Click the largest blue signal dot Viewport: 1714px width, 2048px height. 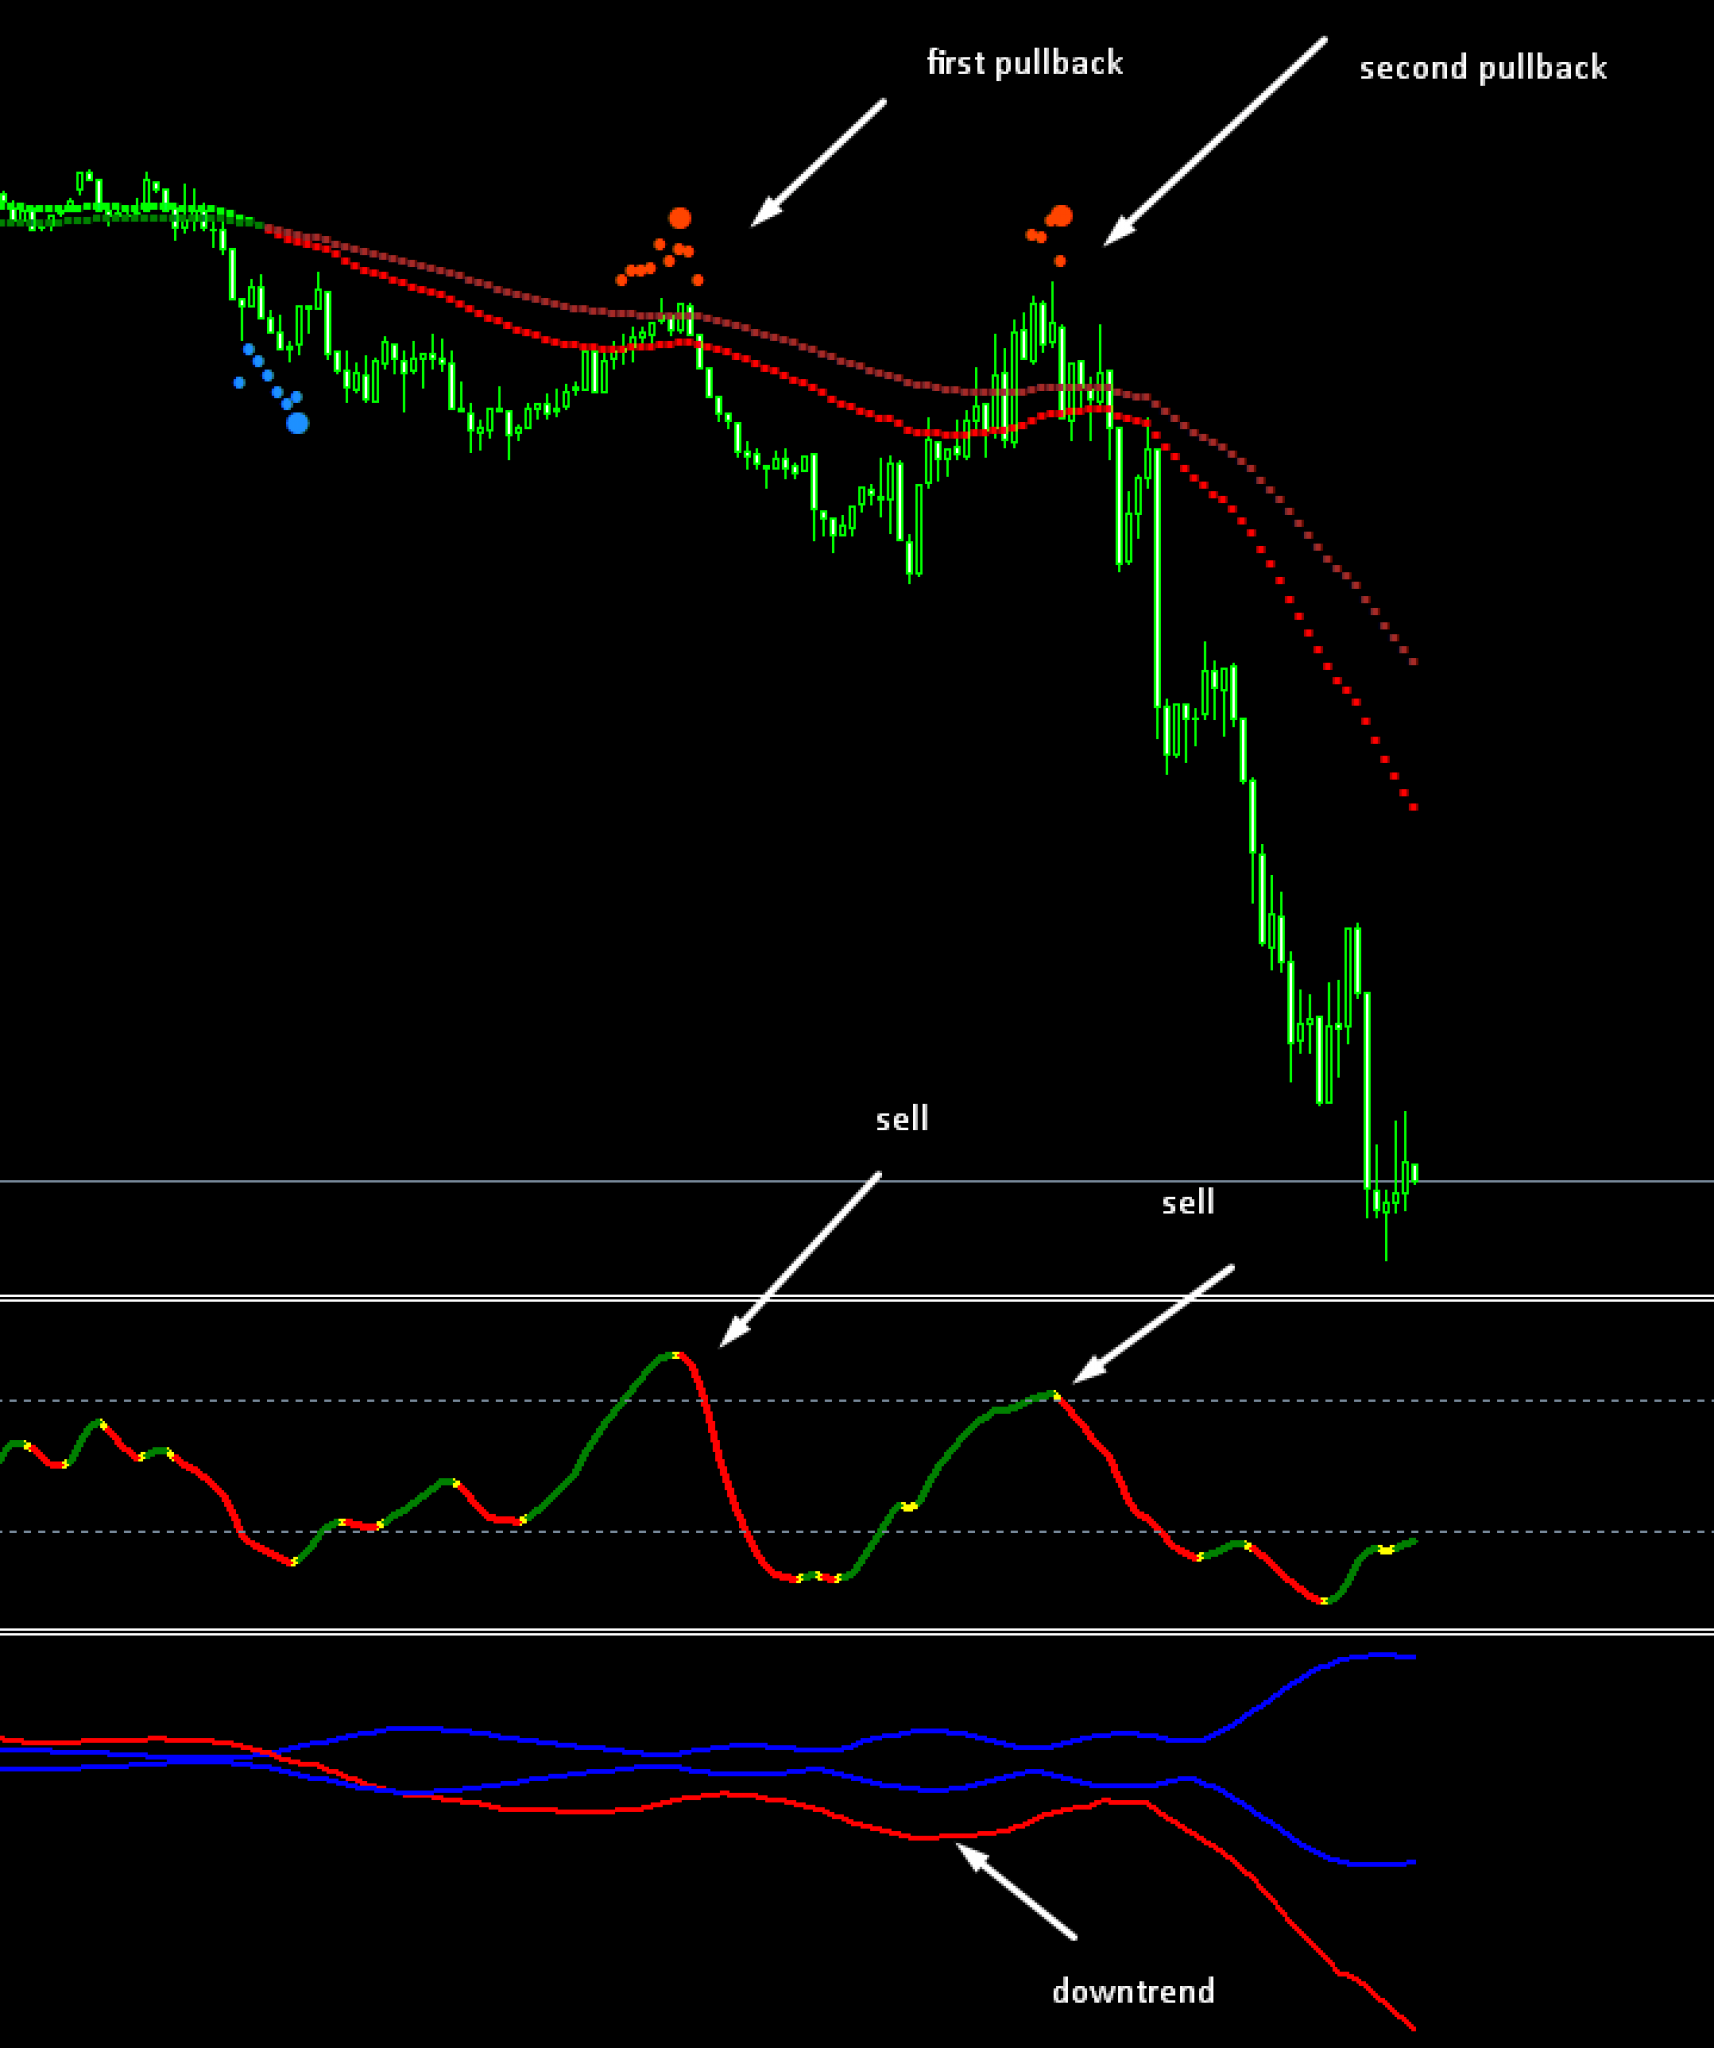[297, 423]
